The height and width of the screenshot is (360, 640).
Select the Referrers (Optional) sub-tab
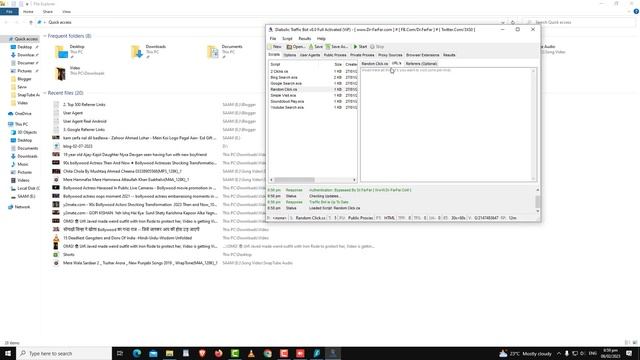[x=421, y=64]
